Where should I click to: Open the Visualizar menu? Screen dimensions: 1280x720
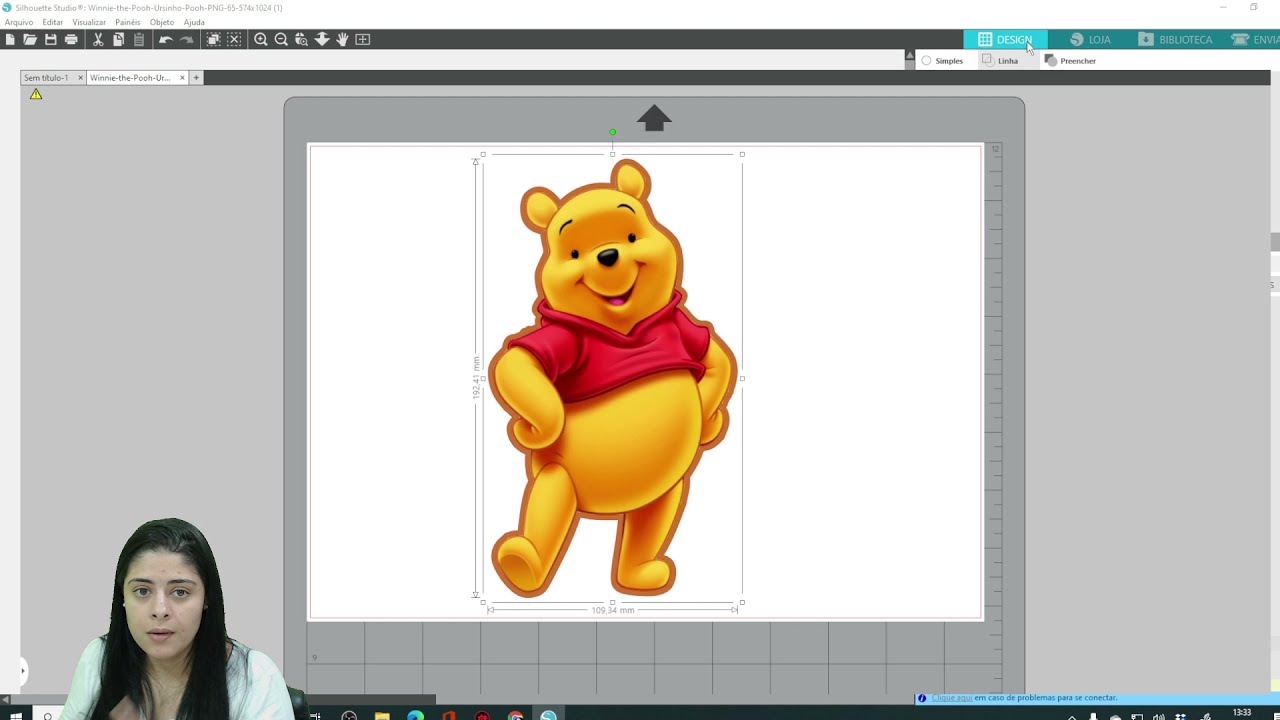click(89, 22)
